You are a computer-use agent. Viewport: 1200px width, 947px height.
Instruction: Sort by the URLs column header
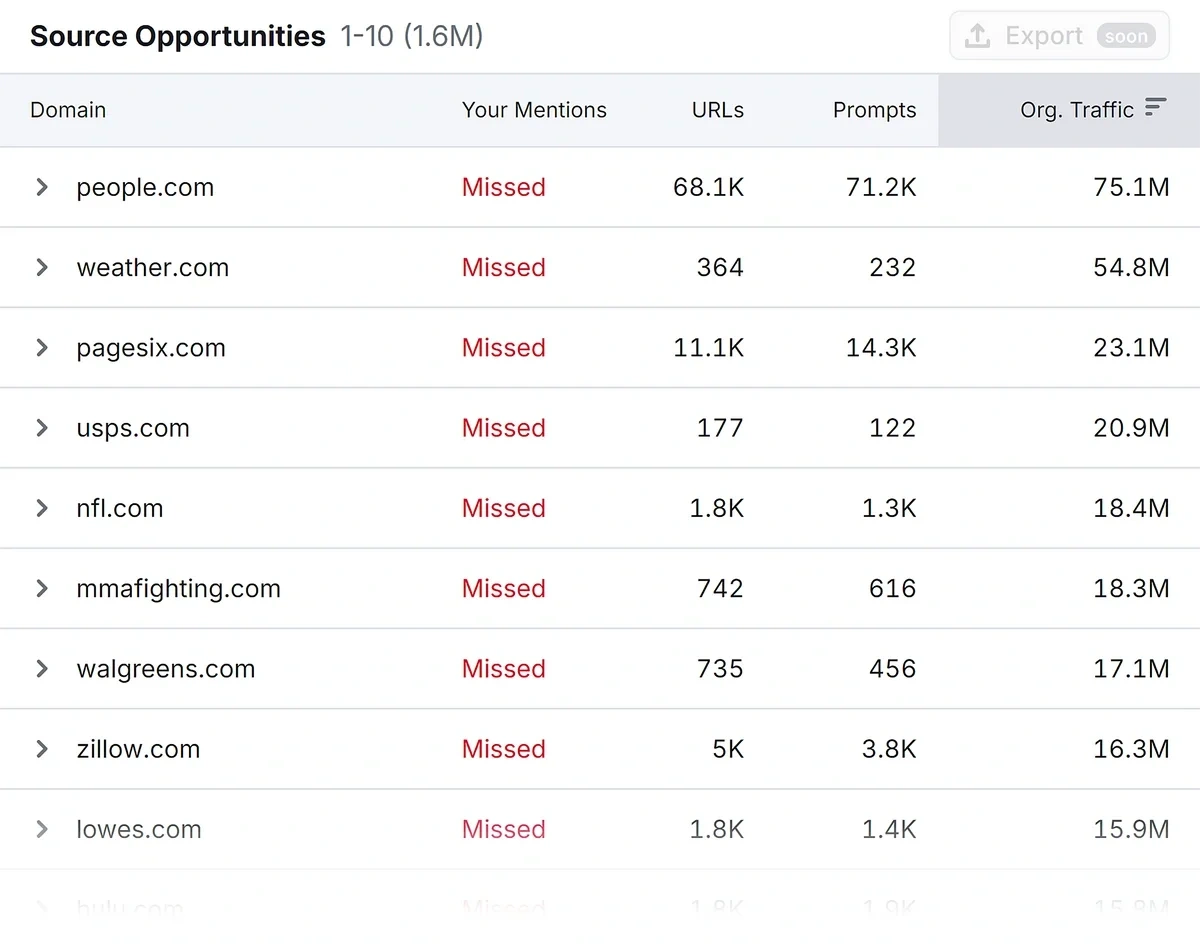tap(717, 110)
